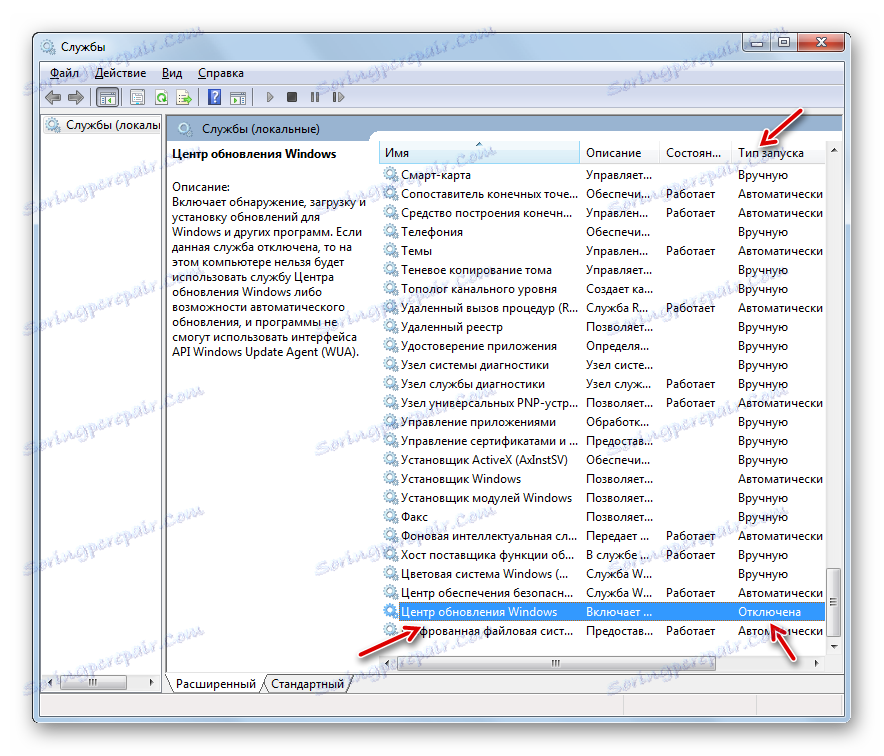Click the Refresh toolbar icon
The width and height of the screenshot is (884, 756).
[x=161, y=98]
